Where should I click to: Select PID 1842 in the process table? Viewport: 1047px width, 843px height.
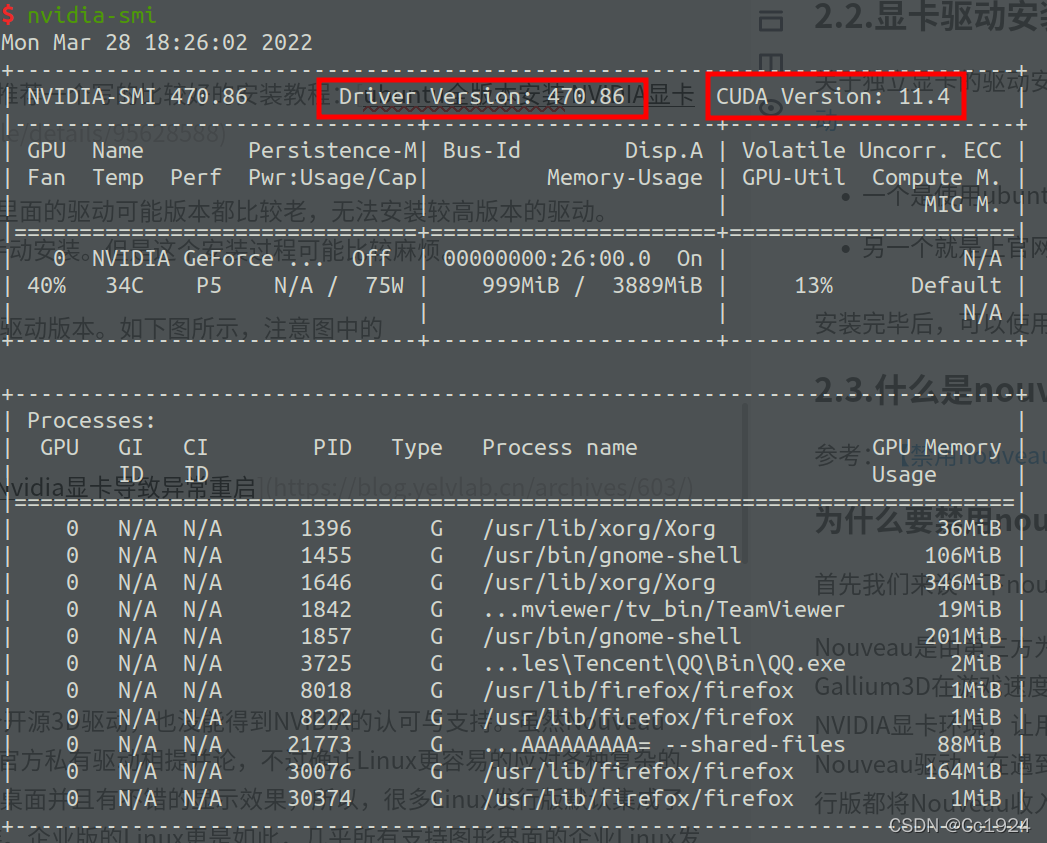click(x=326, y=610)
